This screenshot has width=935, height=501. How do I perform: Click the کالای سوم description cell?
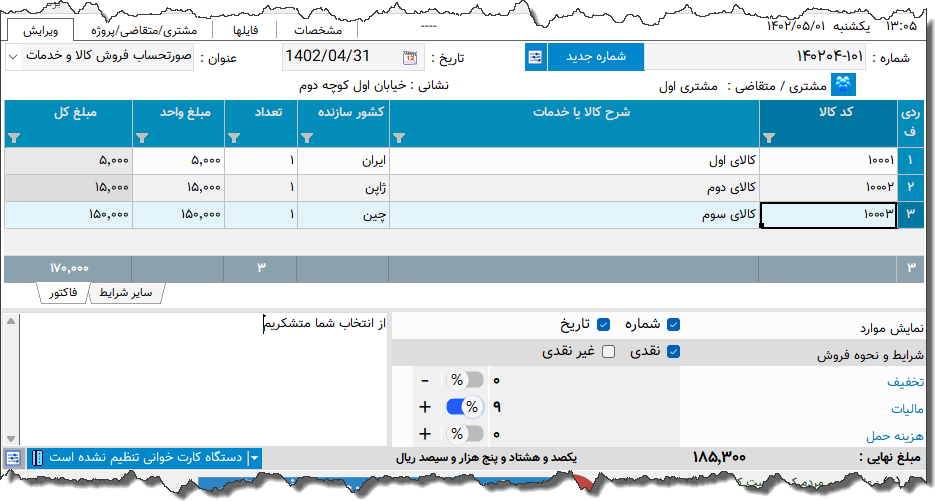(574, 215)
